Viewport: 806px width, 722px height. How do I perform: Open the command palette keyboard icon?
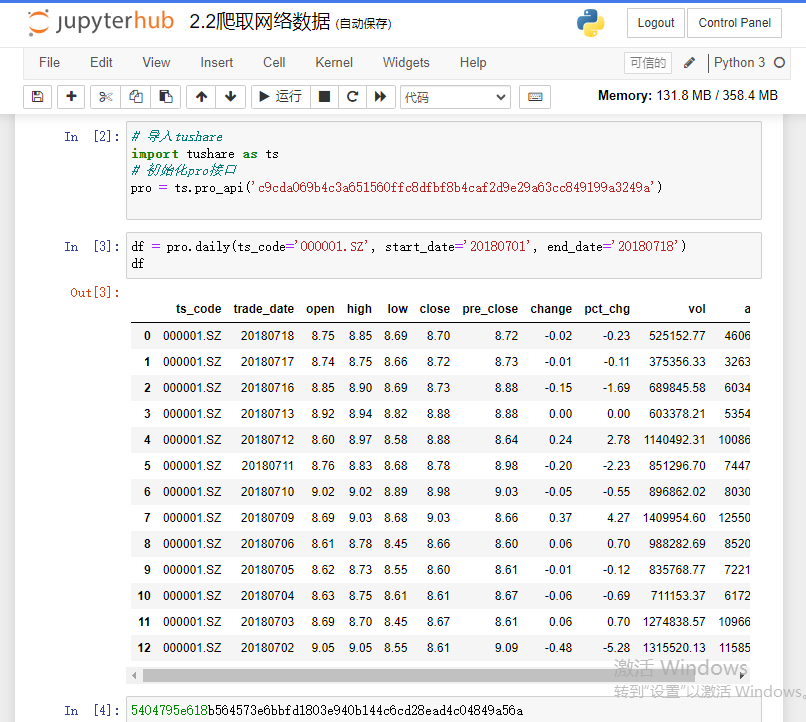click(535, 97)
